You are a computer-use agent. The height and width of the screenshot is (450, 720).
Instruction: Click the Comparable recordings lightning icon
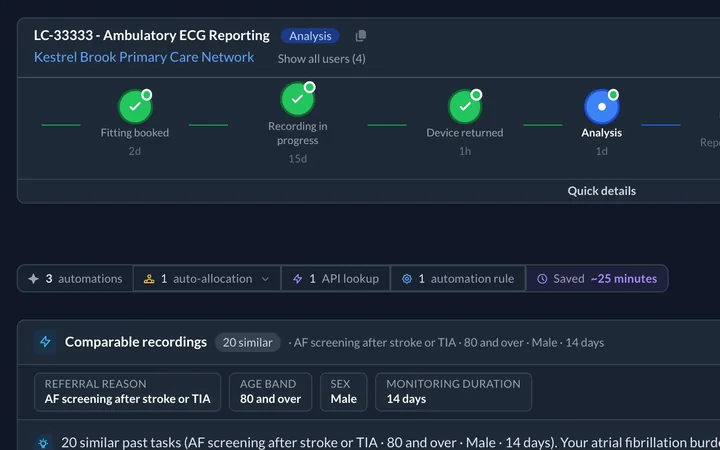tap(45, 342)
